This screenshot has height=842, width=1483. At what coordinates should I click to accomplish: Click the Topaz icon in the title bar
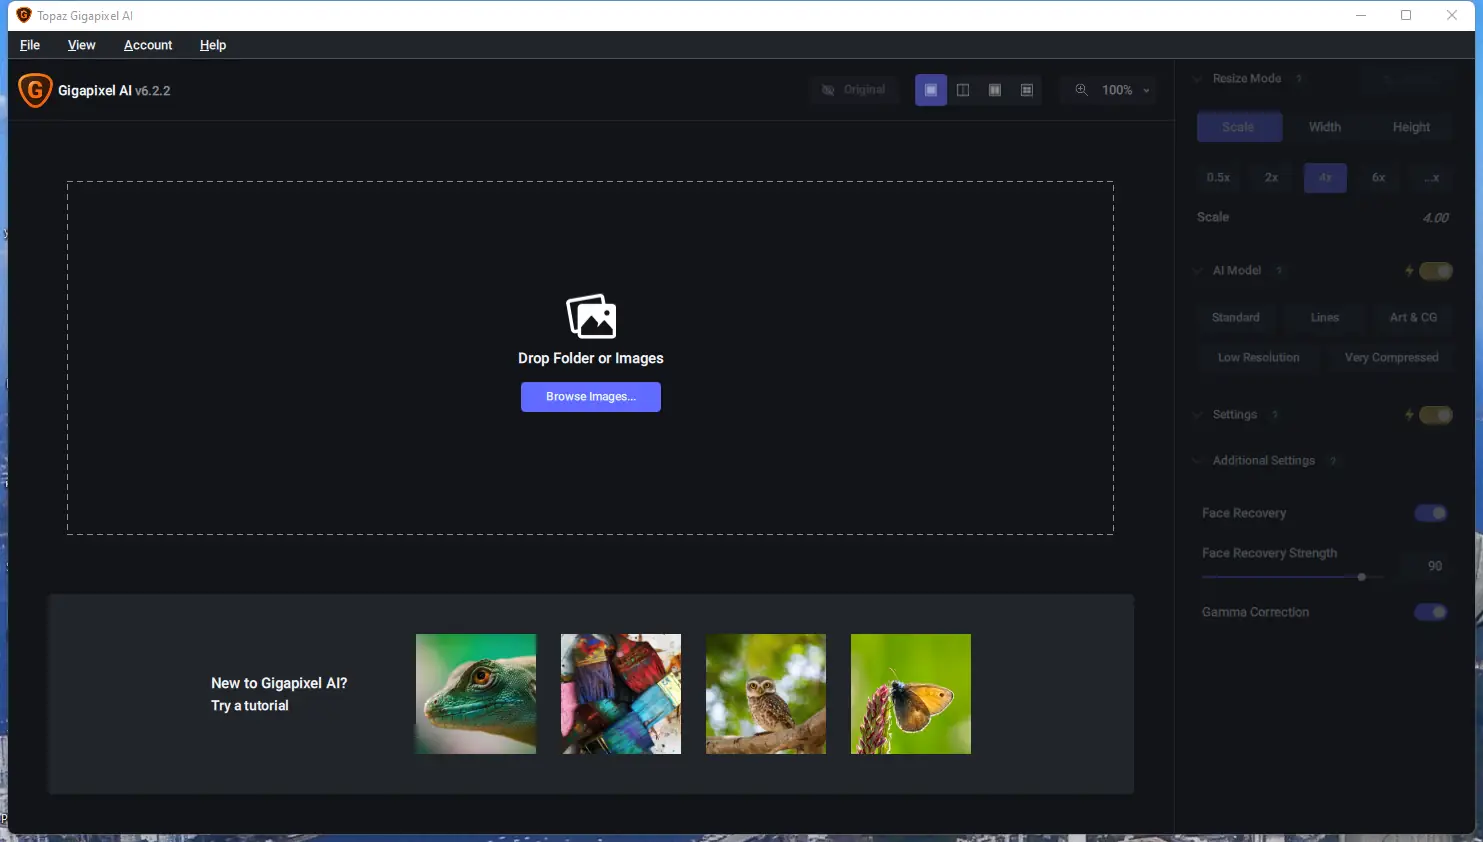[x=24, y=15]
